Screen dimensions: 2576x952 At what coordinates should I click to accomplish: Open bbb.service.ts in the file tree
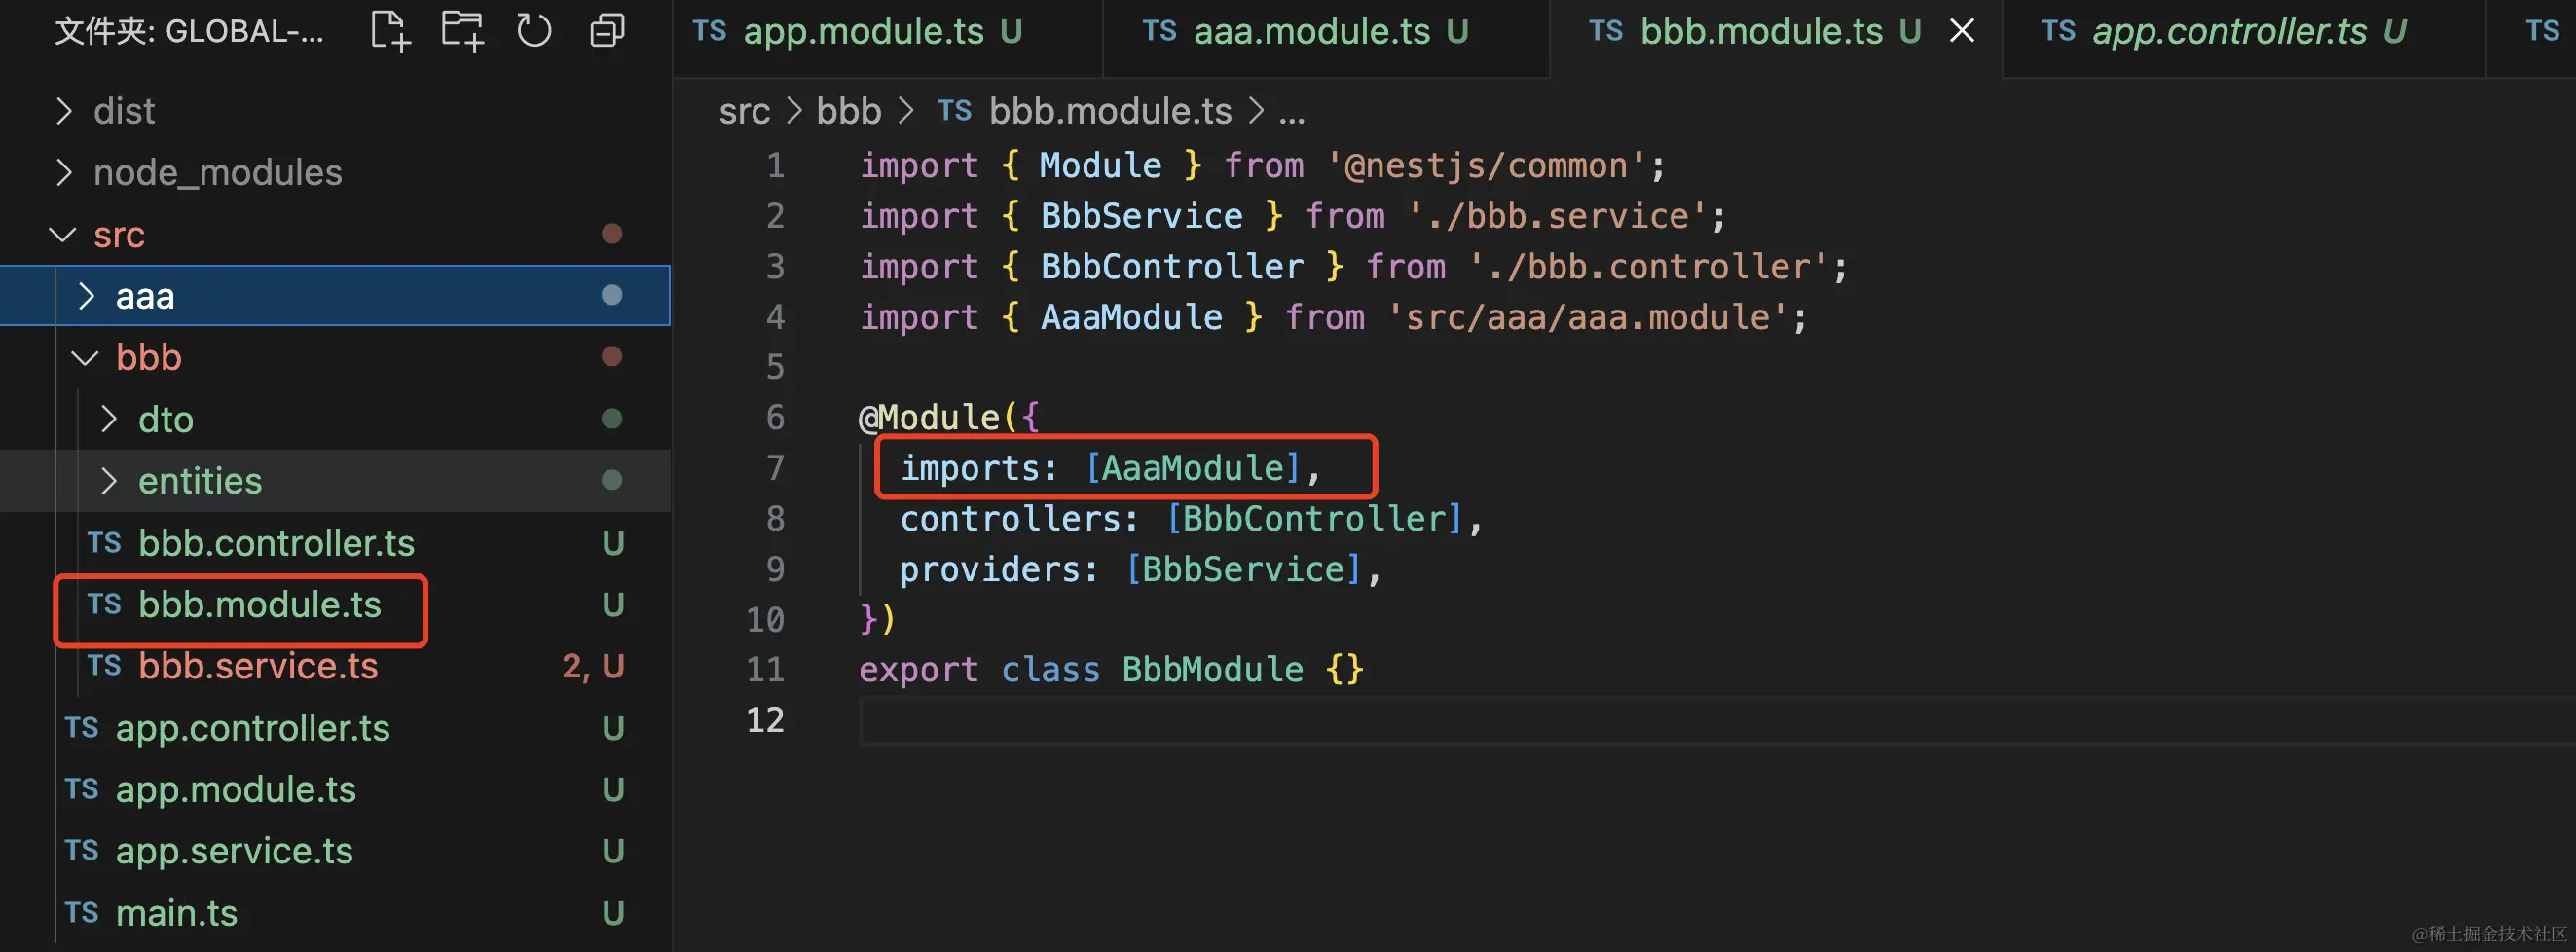258,666
